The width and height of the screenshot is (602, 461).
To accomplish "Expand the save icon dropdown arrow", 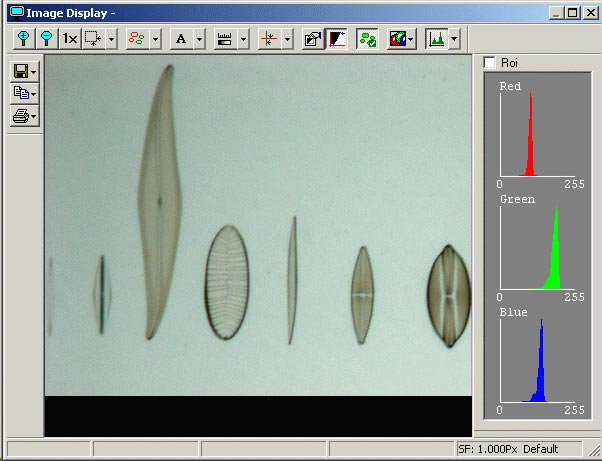I will [x=35, y=72].
